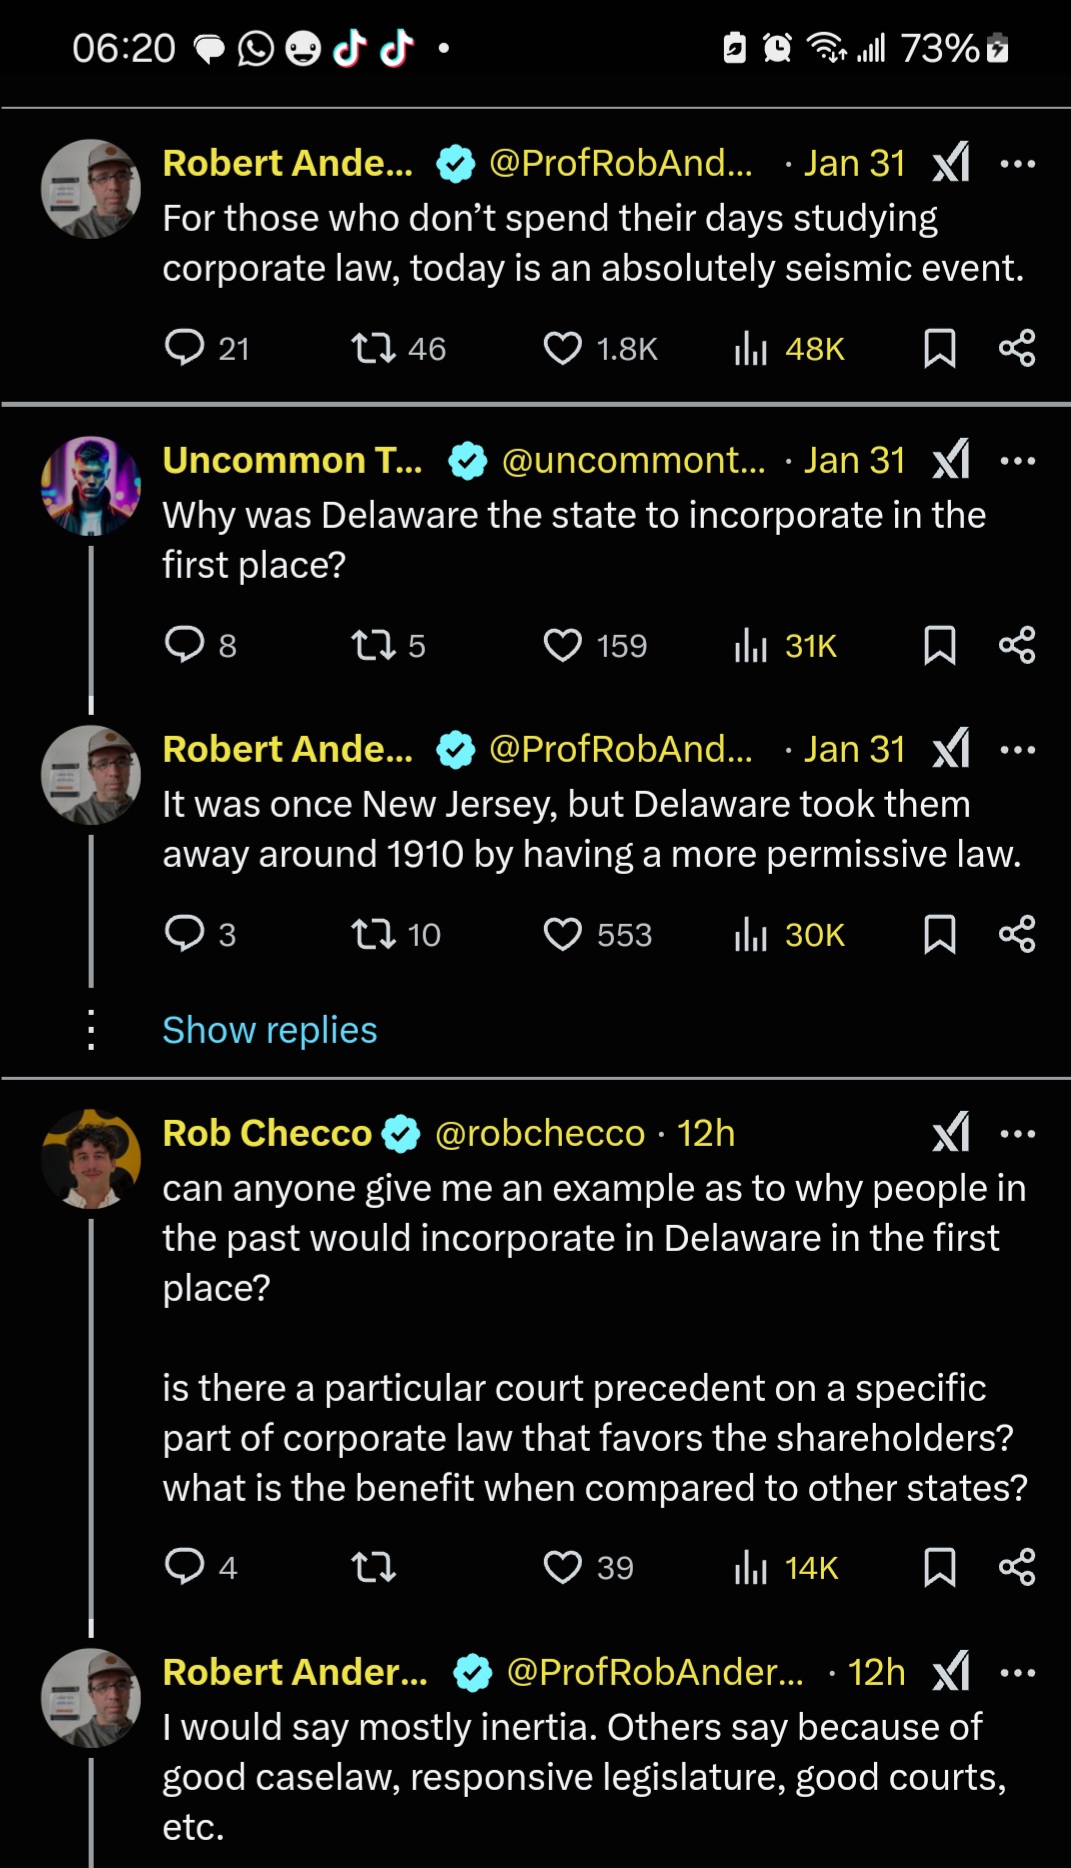Share the New Jersey reply tweet
This screenshot has width=1071, height=1868.
(x=1017, y=935)
